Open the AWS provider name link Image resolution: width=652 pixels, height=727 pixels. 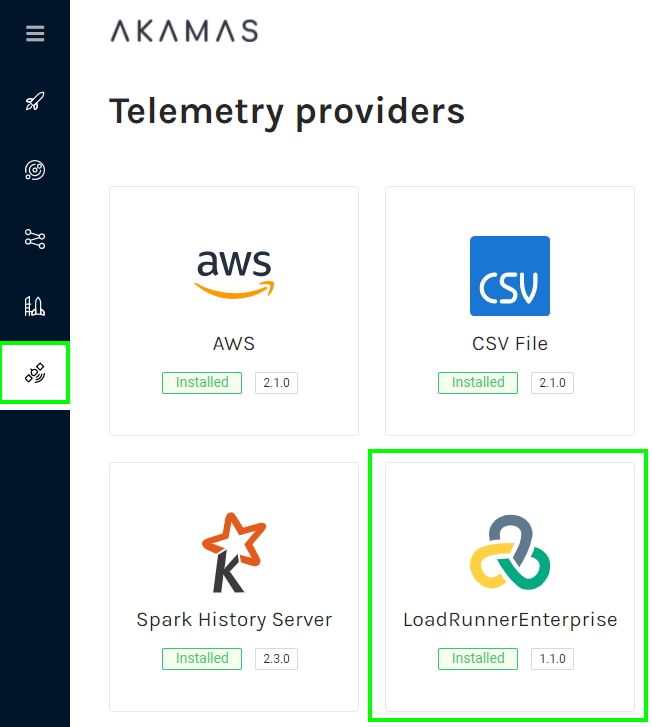coord(234,344)
